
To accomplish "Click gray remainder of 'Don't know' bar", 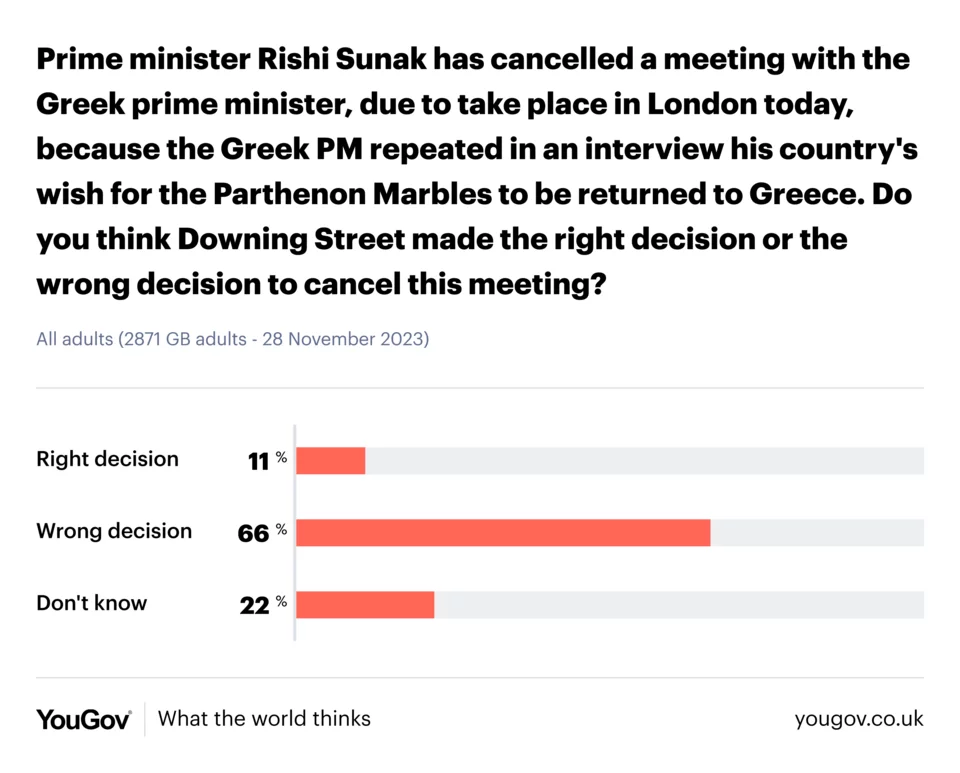I will pyautogui.click(x=679, y=605).
